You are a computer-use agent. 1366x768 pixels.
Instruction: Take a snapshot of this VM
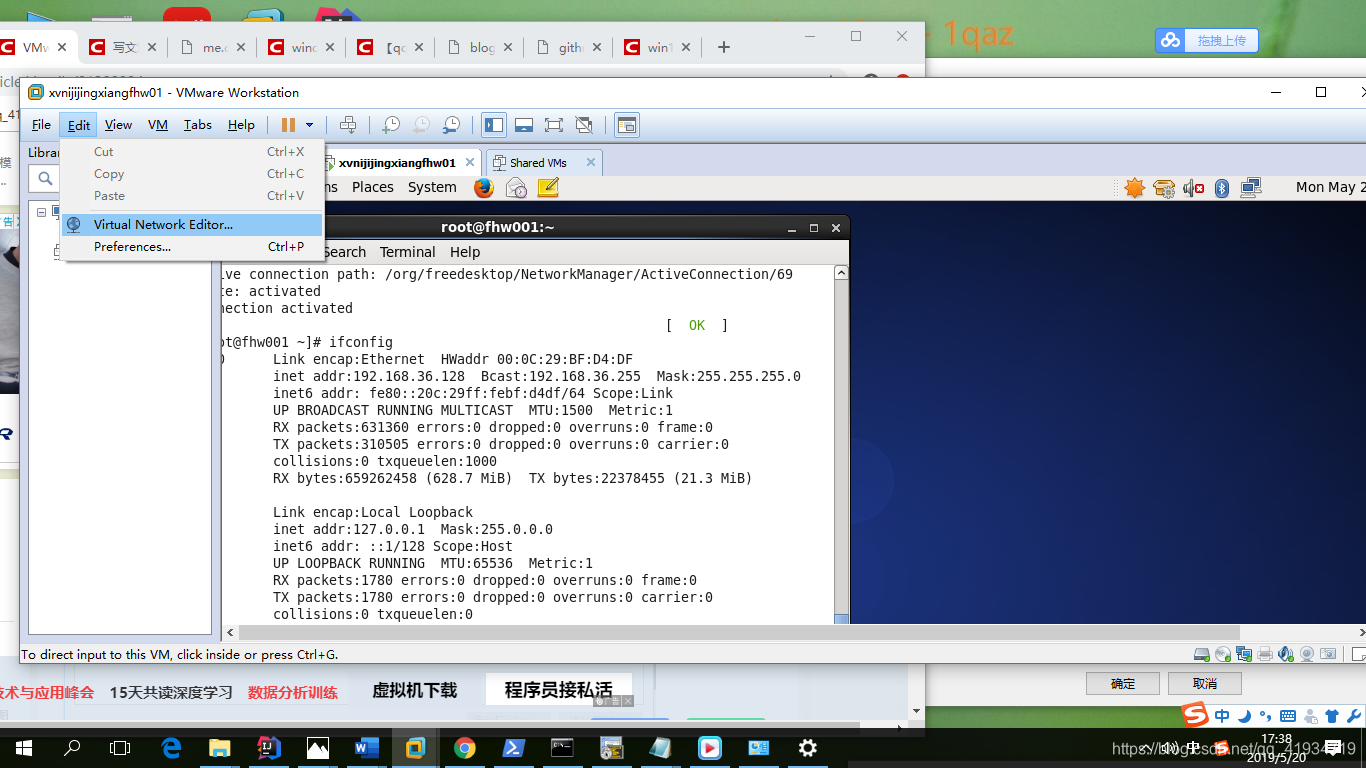click(391, 125)
